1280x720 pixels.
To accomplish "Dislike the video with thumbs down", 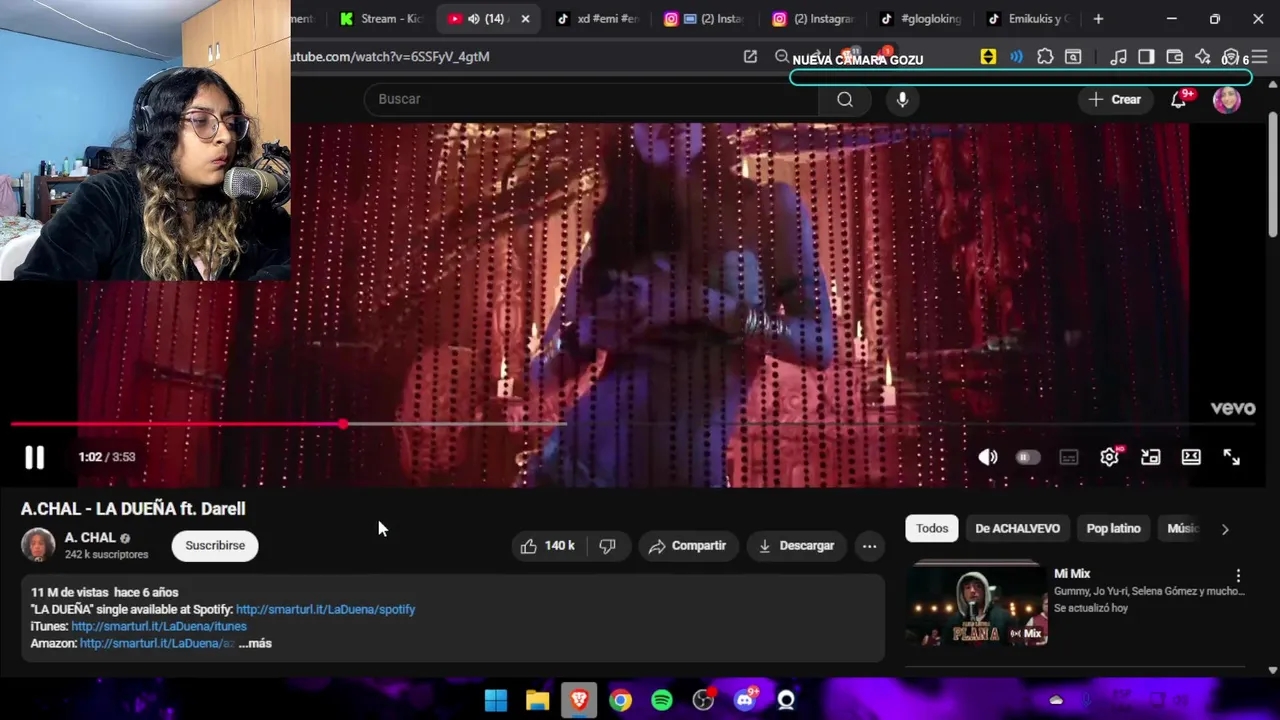I will coord(607,546).
